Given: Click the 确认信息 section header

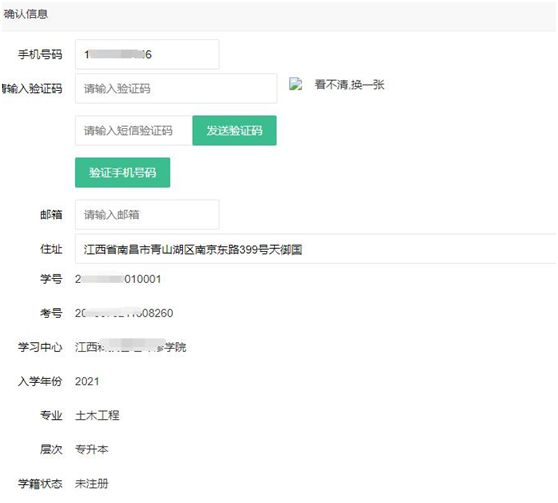Looking at the screenshot, I should 26,14.
